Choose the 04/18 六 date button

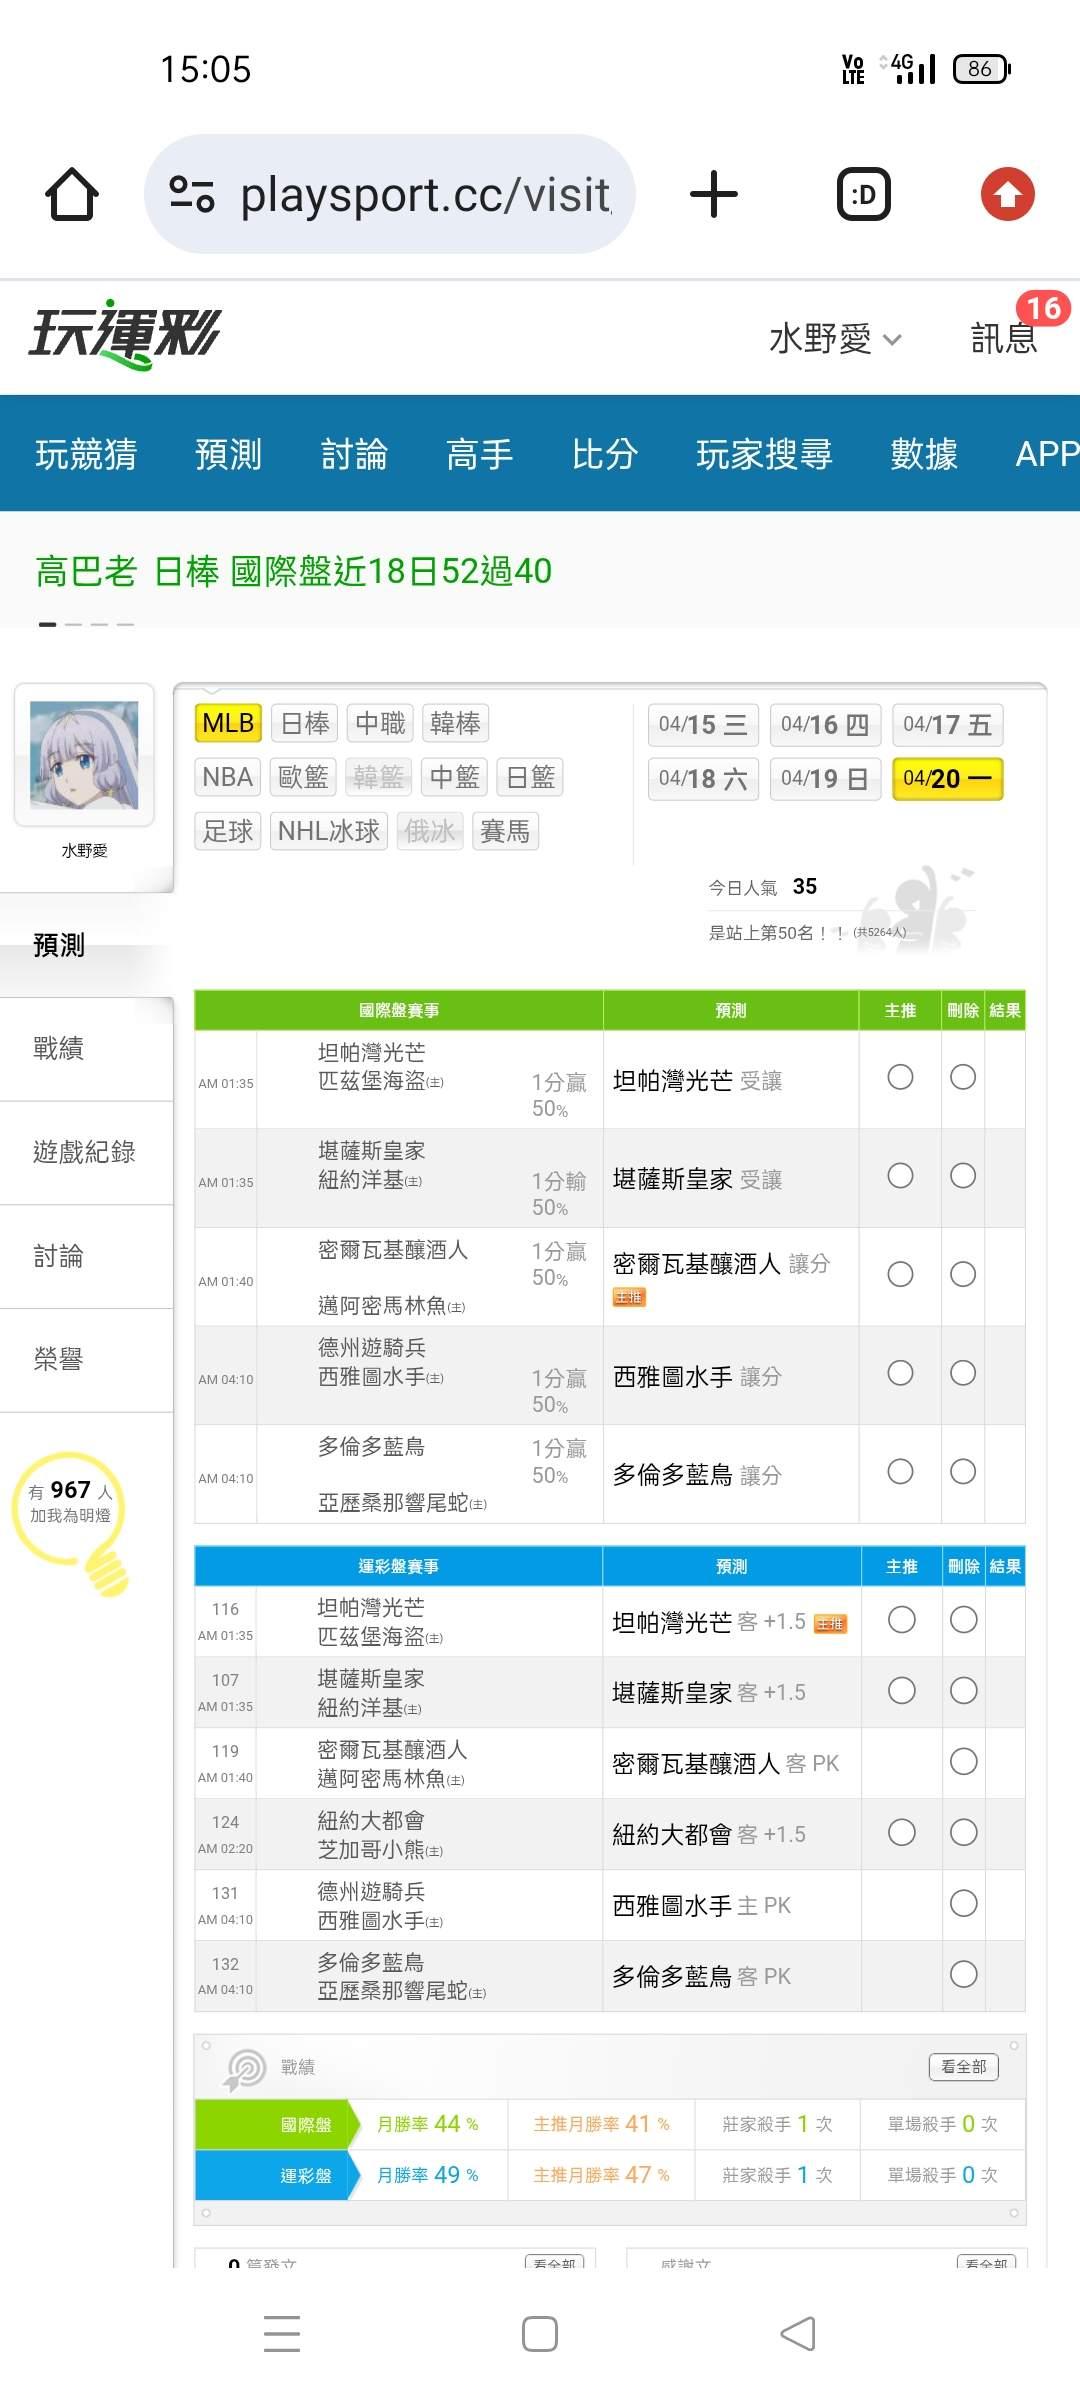(703, 779)
